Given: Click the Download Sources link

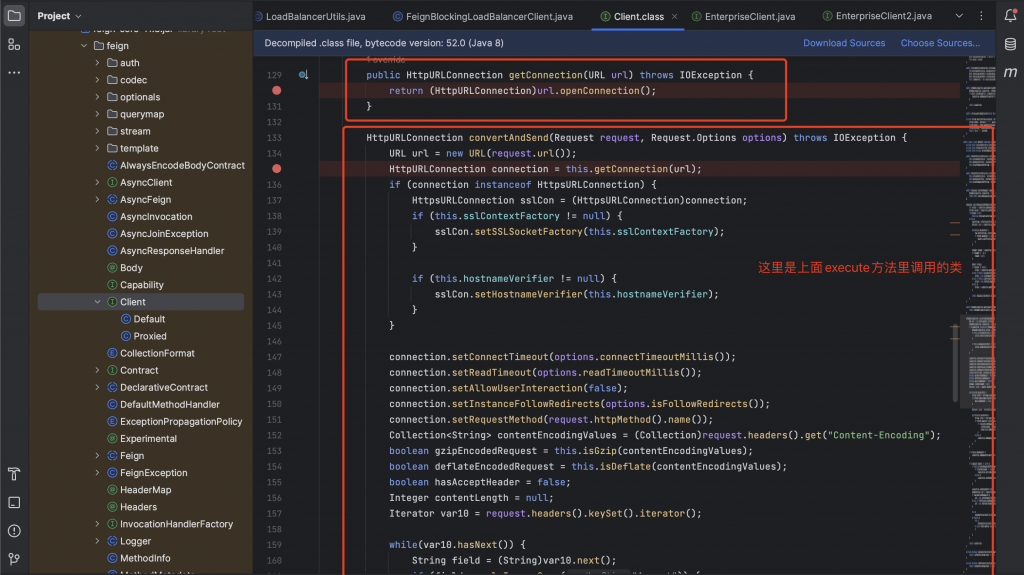Looking at the screenshot, I should click(844, 43).
